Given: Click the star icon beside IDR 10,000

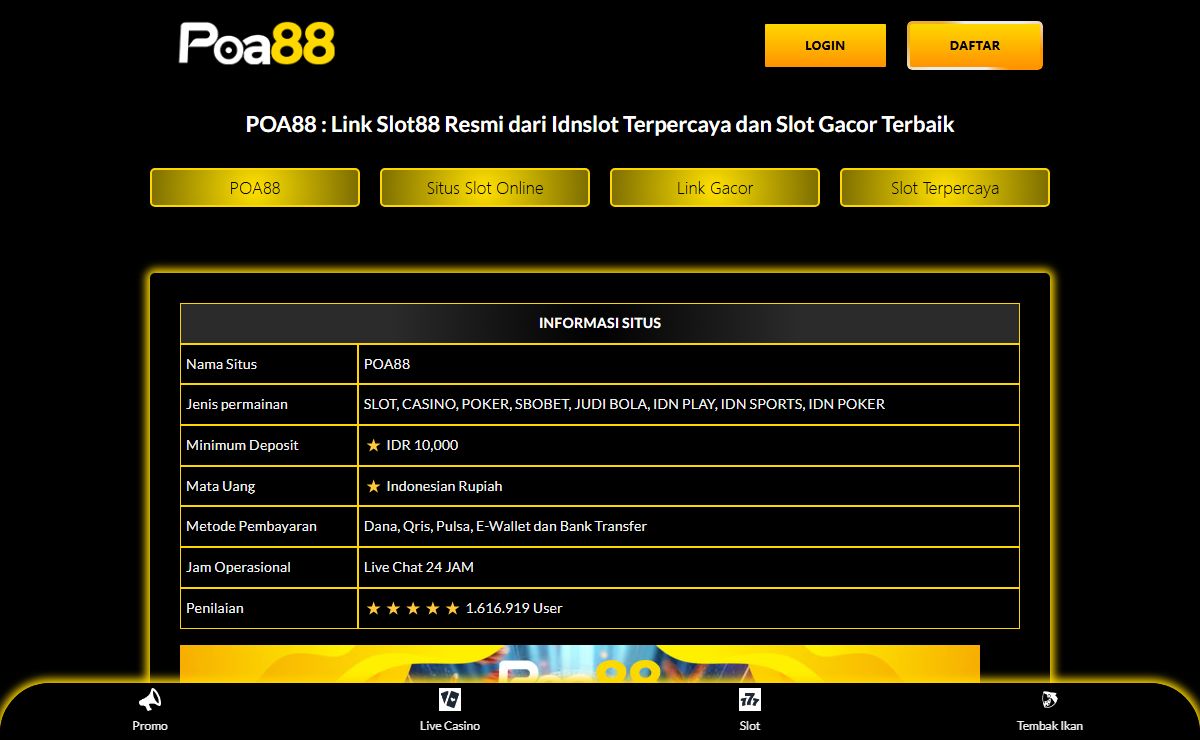Looking at the screenshot, I should pyautogui.click(x=373, y=445).
